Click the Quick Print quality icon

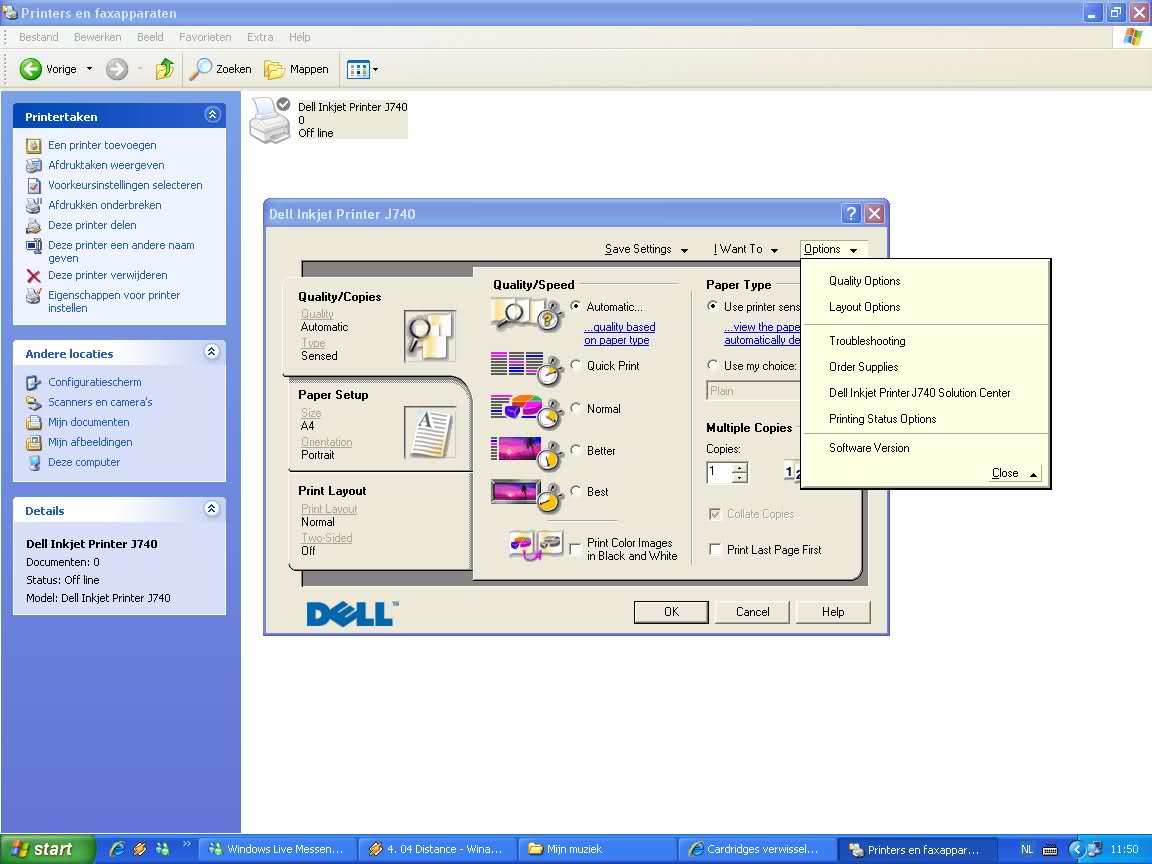click(527, 368)
